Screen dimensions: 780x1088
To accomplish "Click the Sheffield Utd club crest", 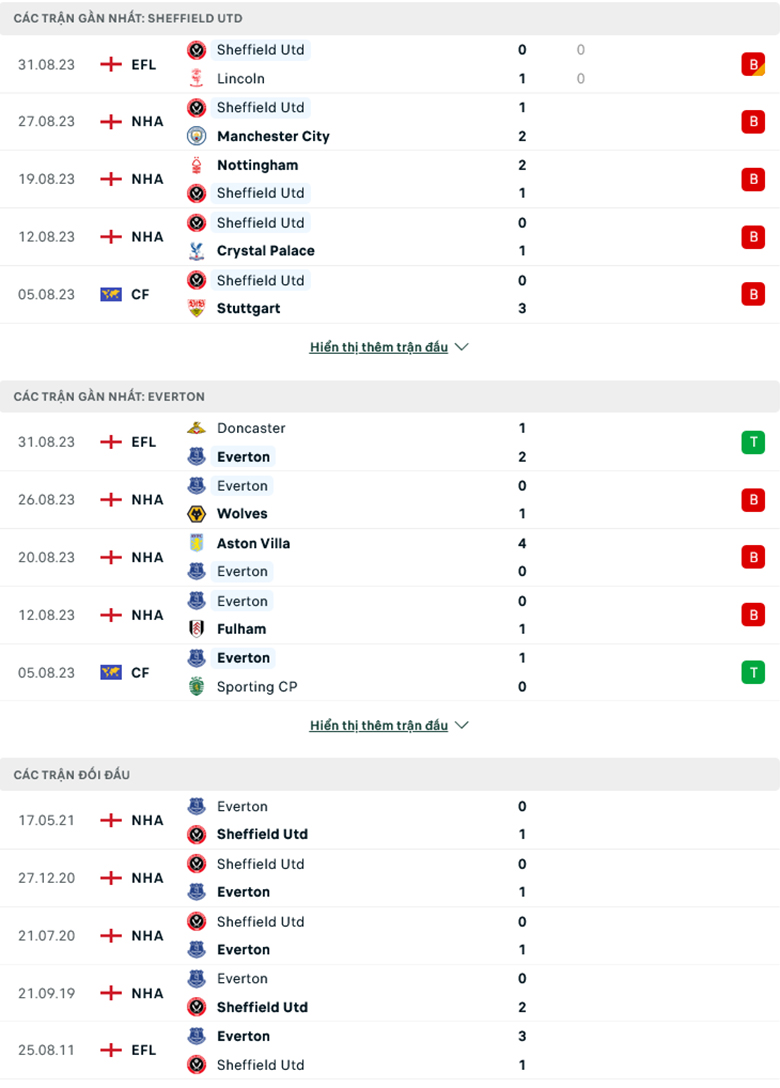I will click(196, 50).
